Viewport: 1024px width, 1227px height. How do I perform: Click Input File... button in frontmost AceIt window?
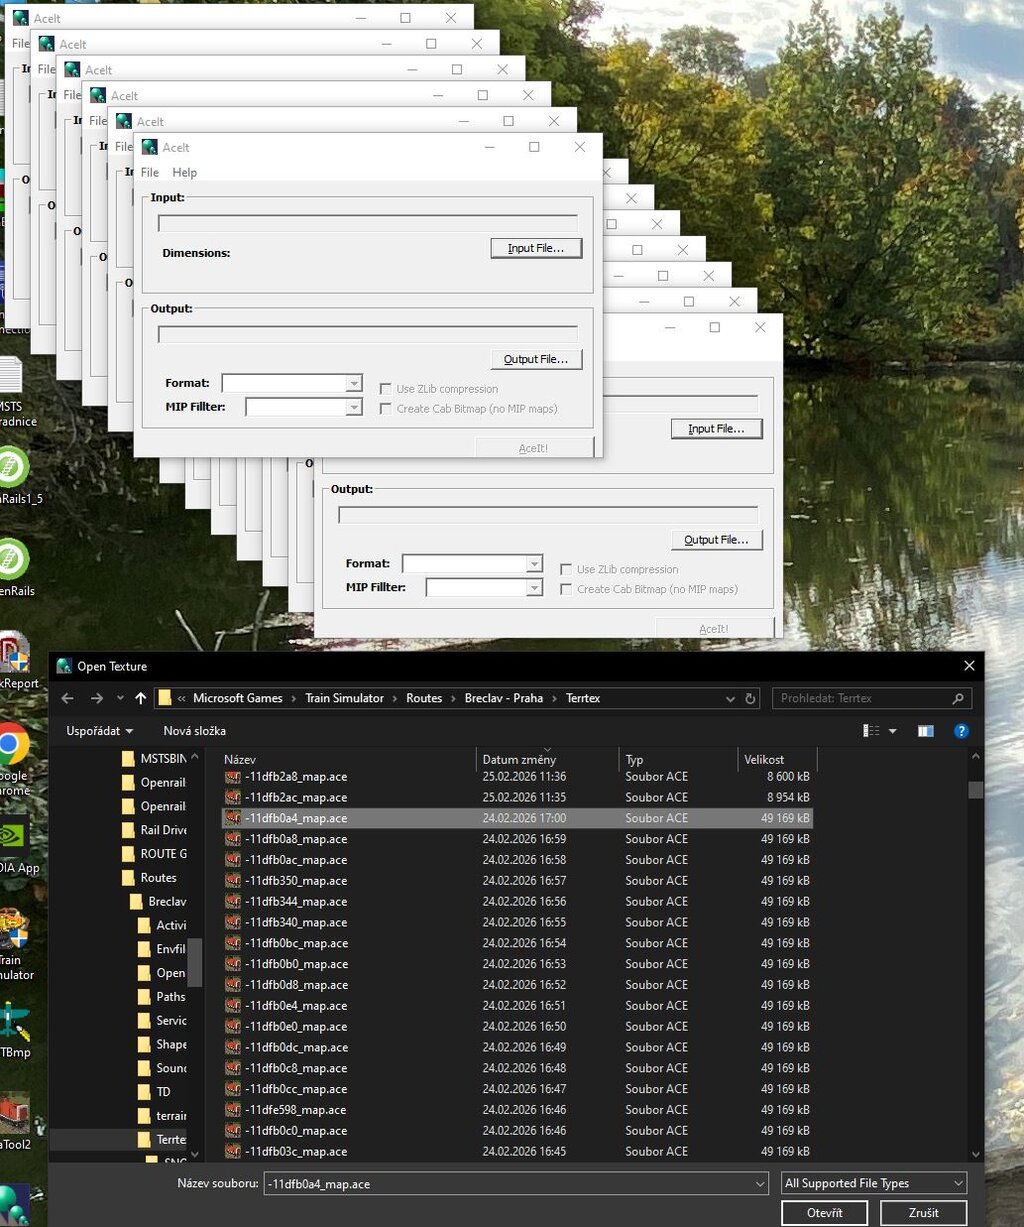tap(536, 248)
